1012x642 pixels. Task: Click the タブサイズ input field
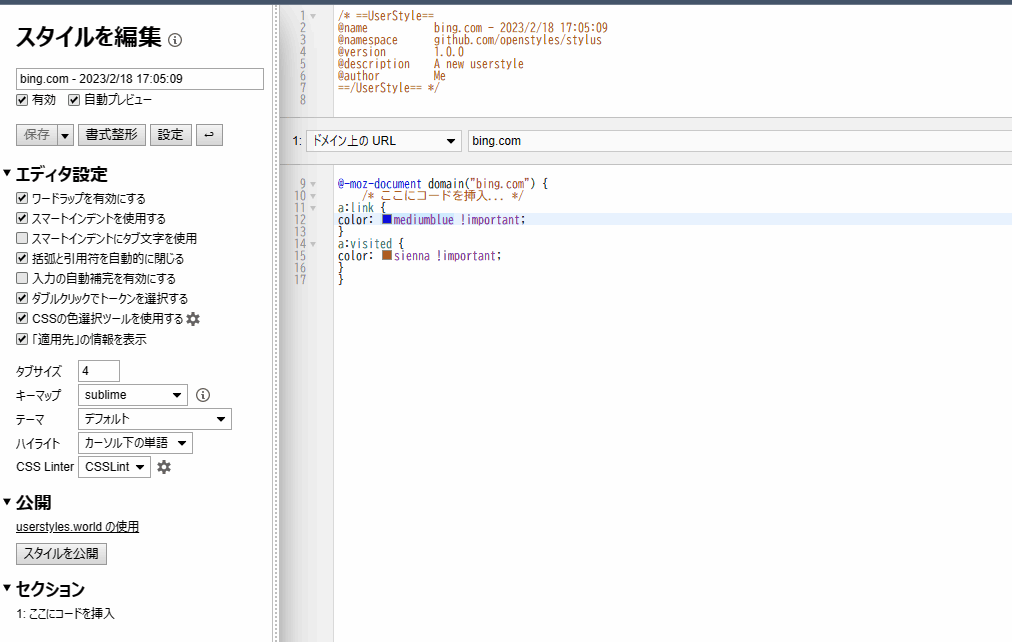coord(99,371)
